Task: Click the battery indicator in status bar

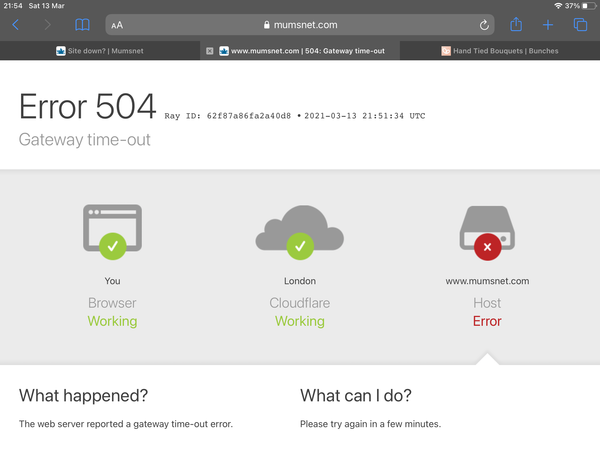Action: click(x=589, y=6)
